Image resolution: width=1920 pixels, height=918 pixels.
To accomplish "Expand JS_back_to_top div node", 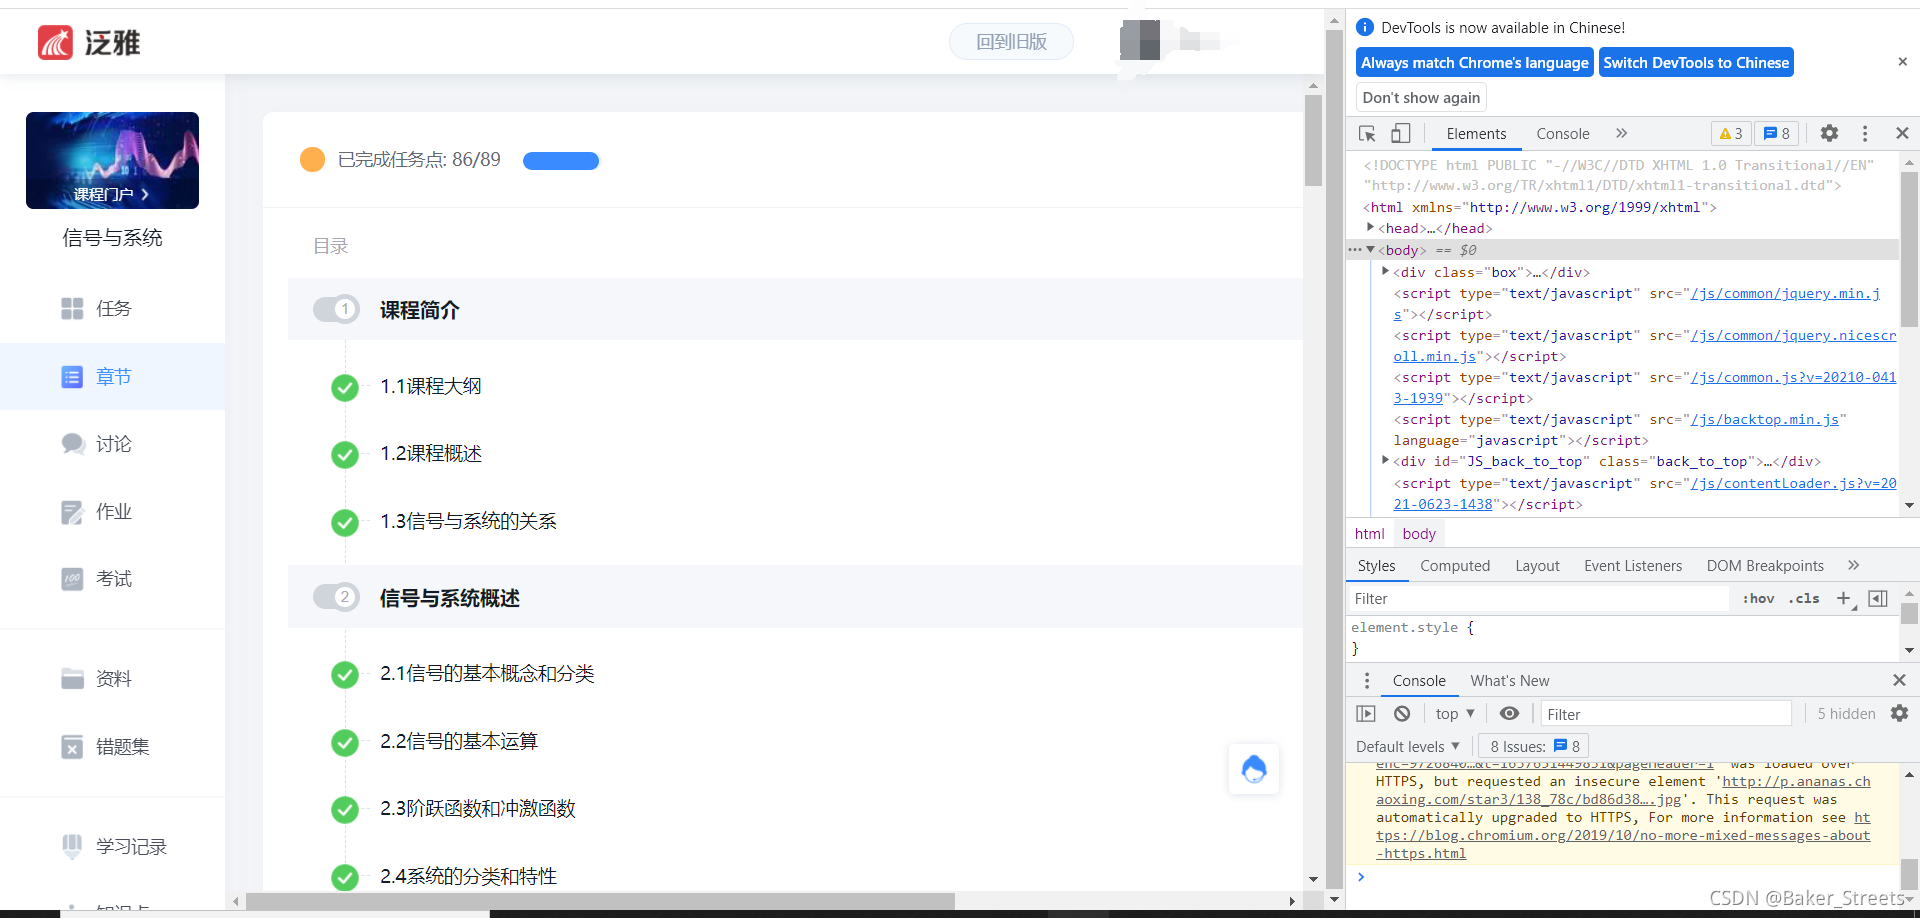I will click(x=1385, y=460).
